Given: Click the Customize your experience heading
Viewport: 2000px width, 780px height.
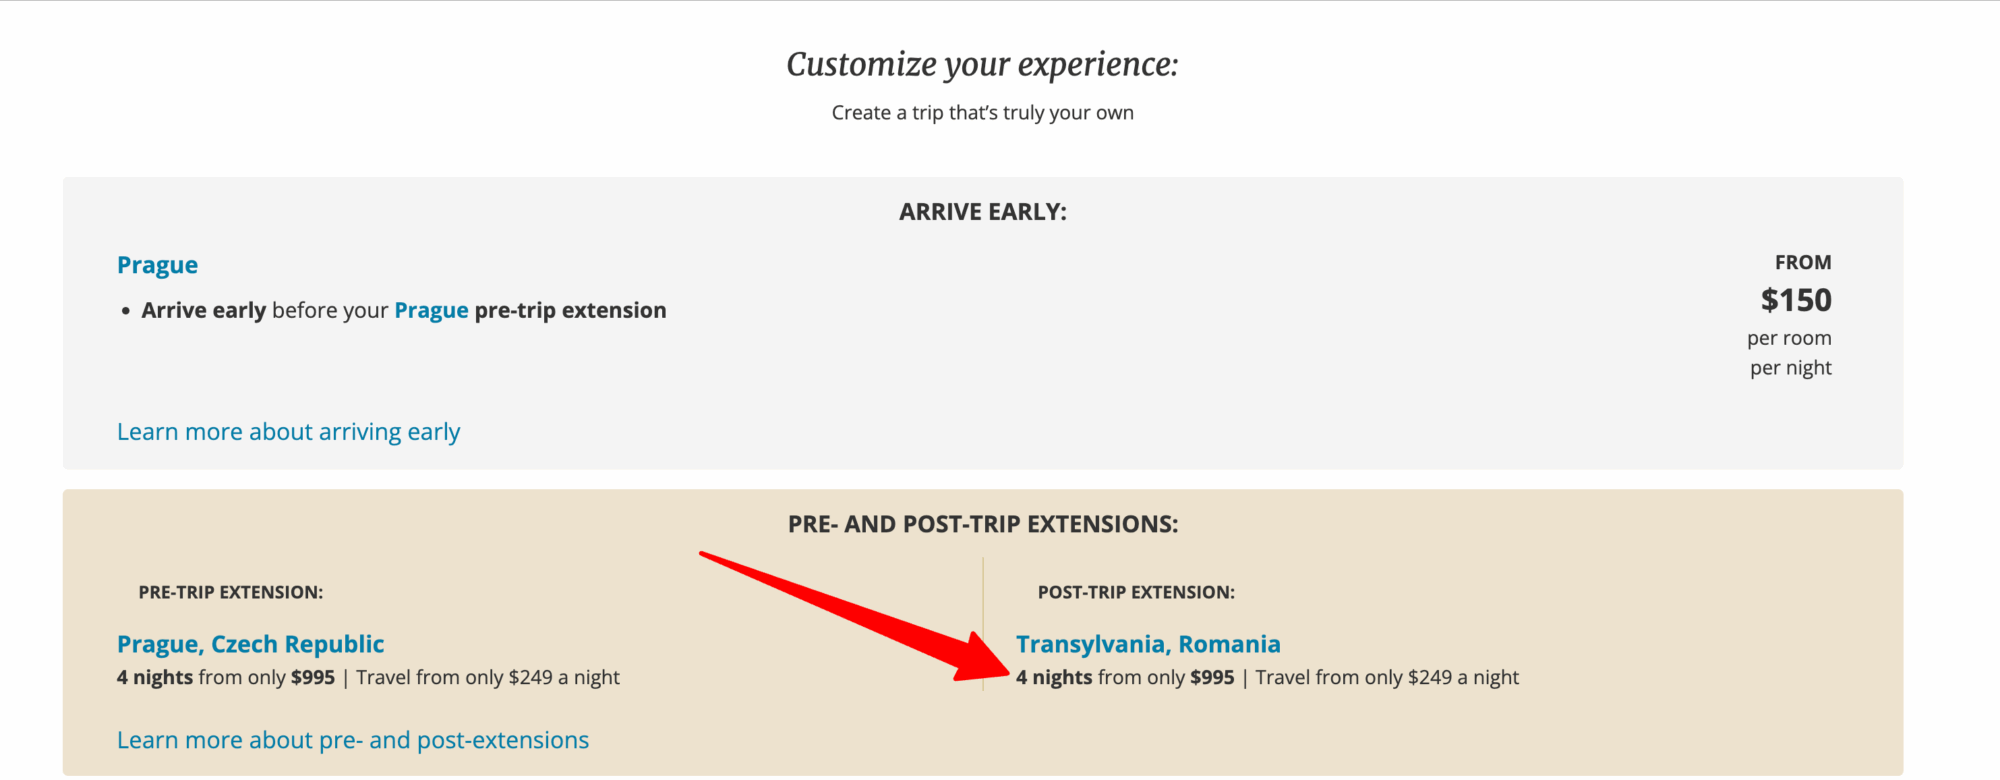Looking at the screenshot, I should click(982, 64).
